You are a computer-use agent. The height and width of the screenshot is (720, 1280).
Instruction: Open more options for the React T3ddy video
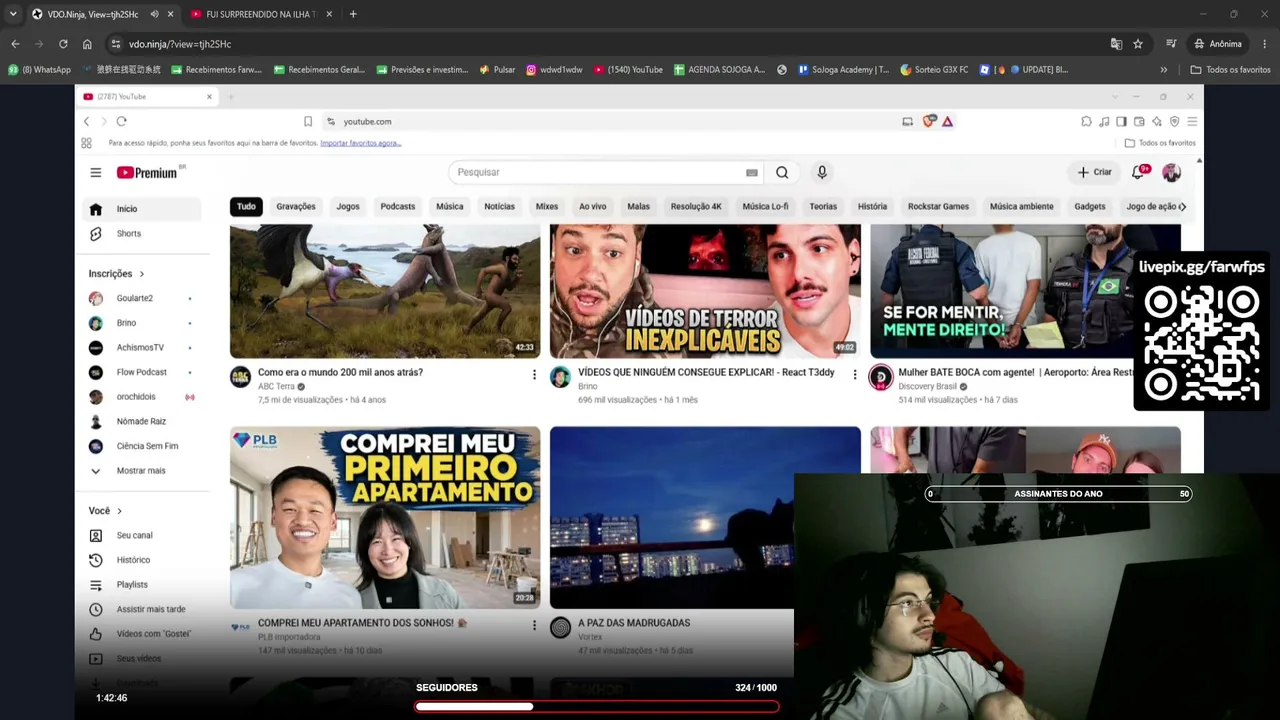(x=854, y=375)
